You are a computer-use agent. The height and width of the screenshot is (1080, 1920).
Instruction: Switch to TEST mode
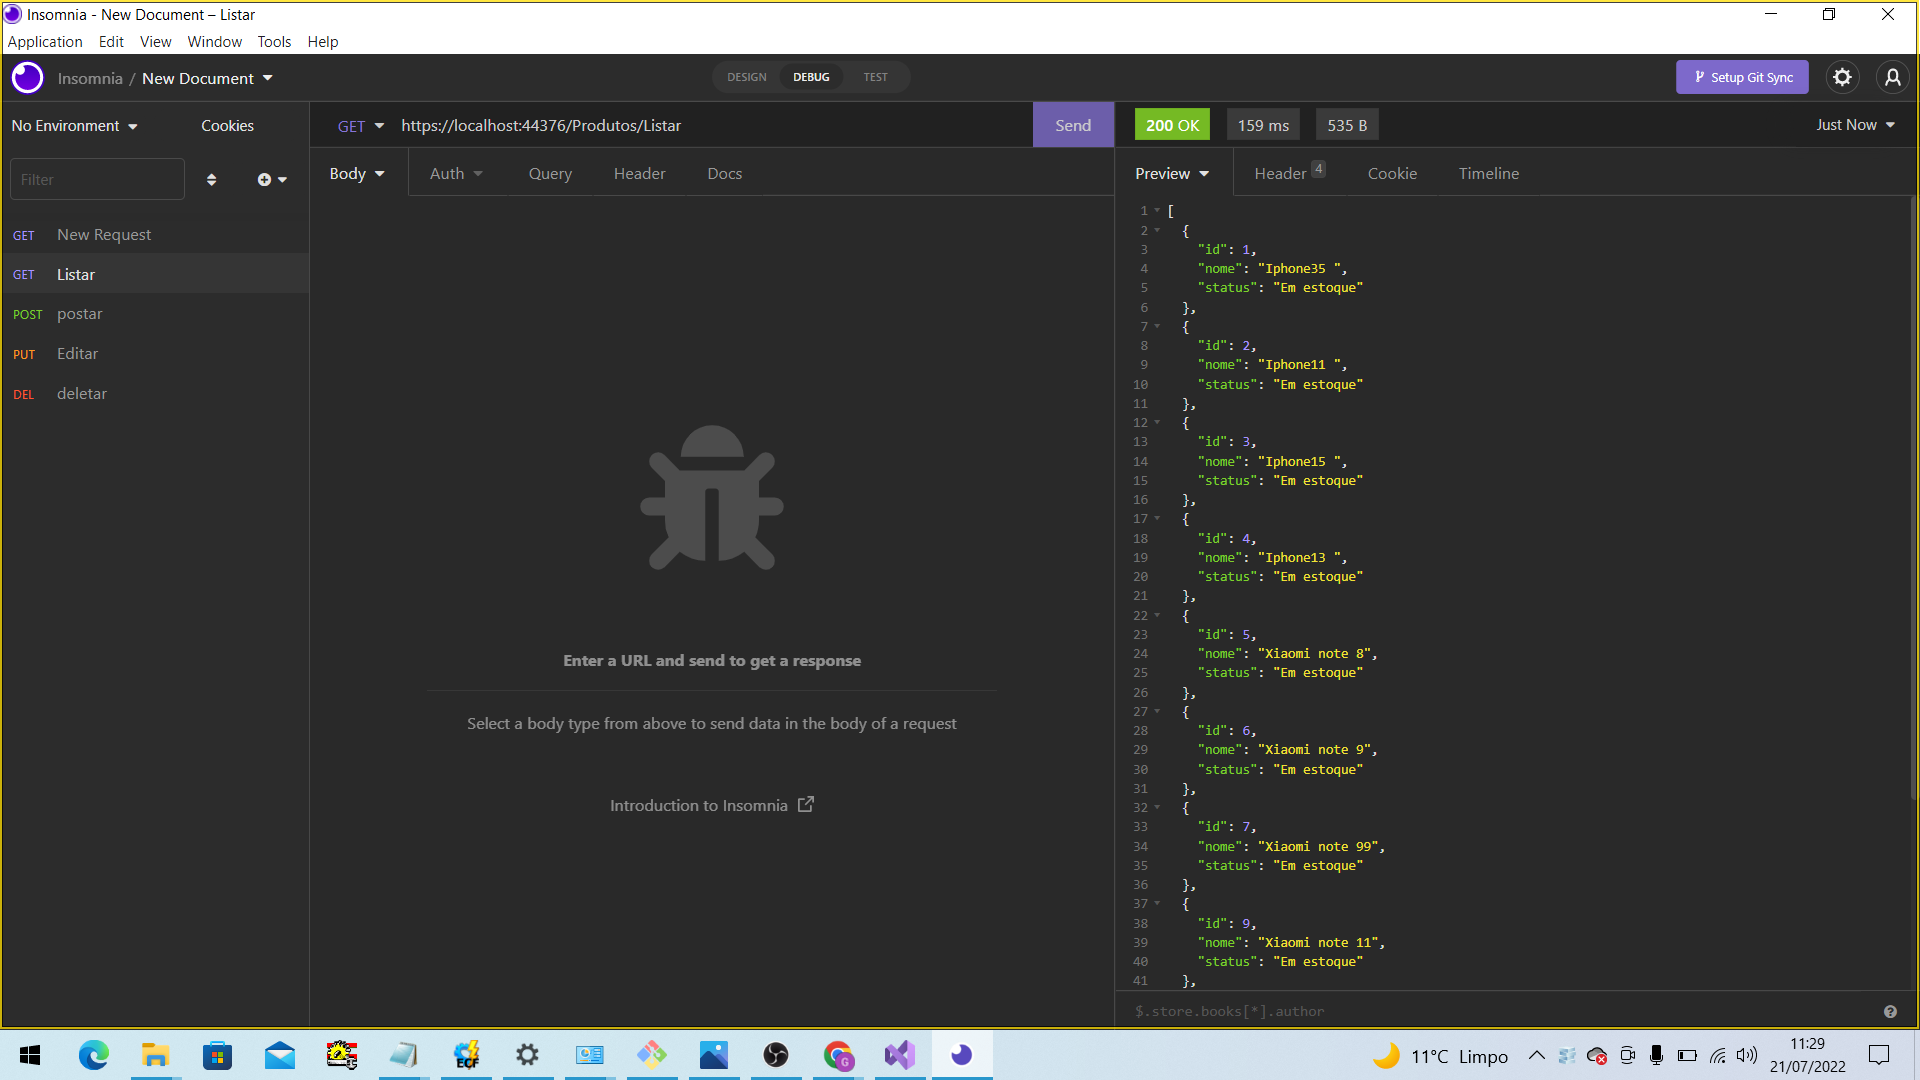875,77
